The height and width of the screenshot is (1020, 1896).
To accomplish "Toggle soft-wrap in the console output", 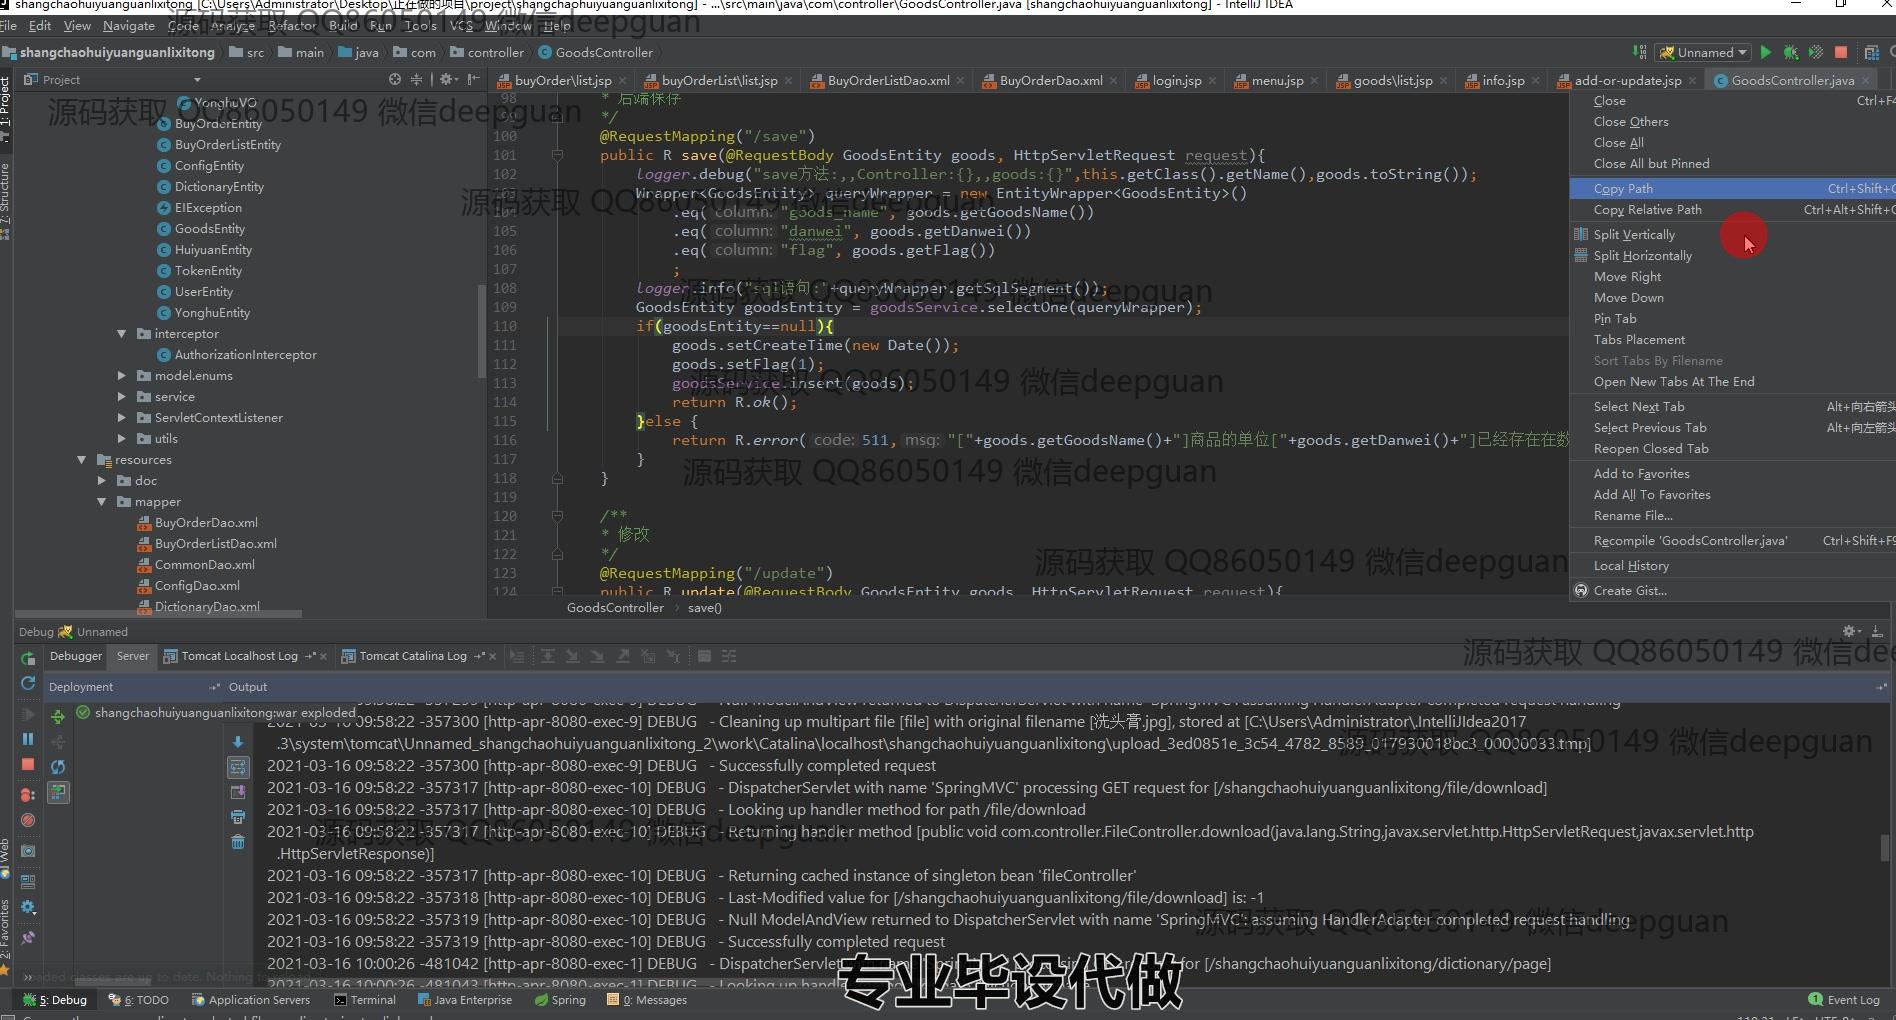I will click(x=238, y=767).
